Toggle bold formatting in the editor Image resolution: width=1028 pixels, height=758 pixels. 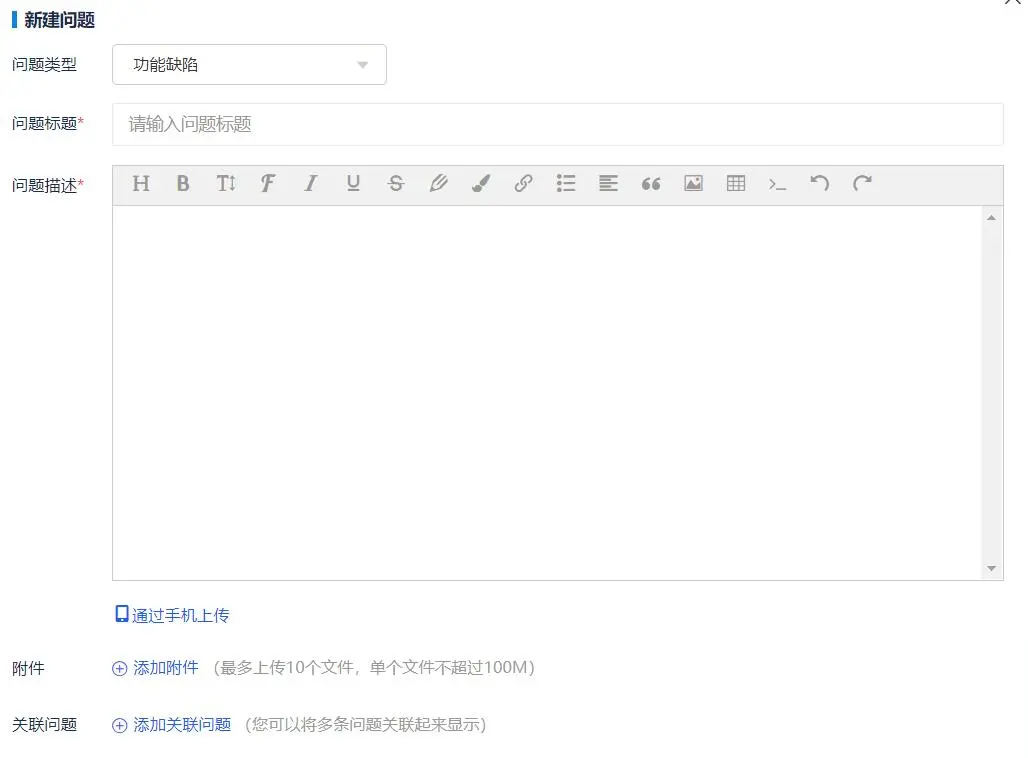click(x=183, y=183)
